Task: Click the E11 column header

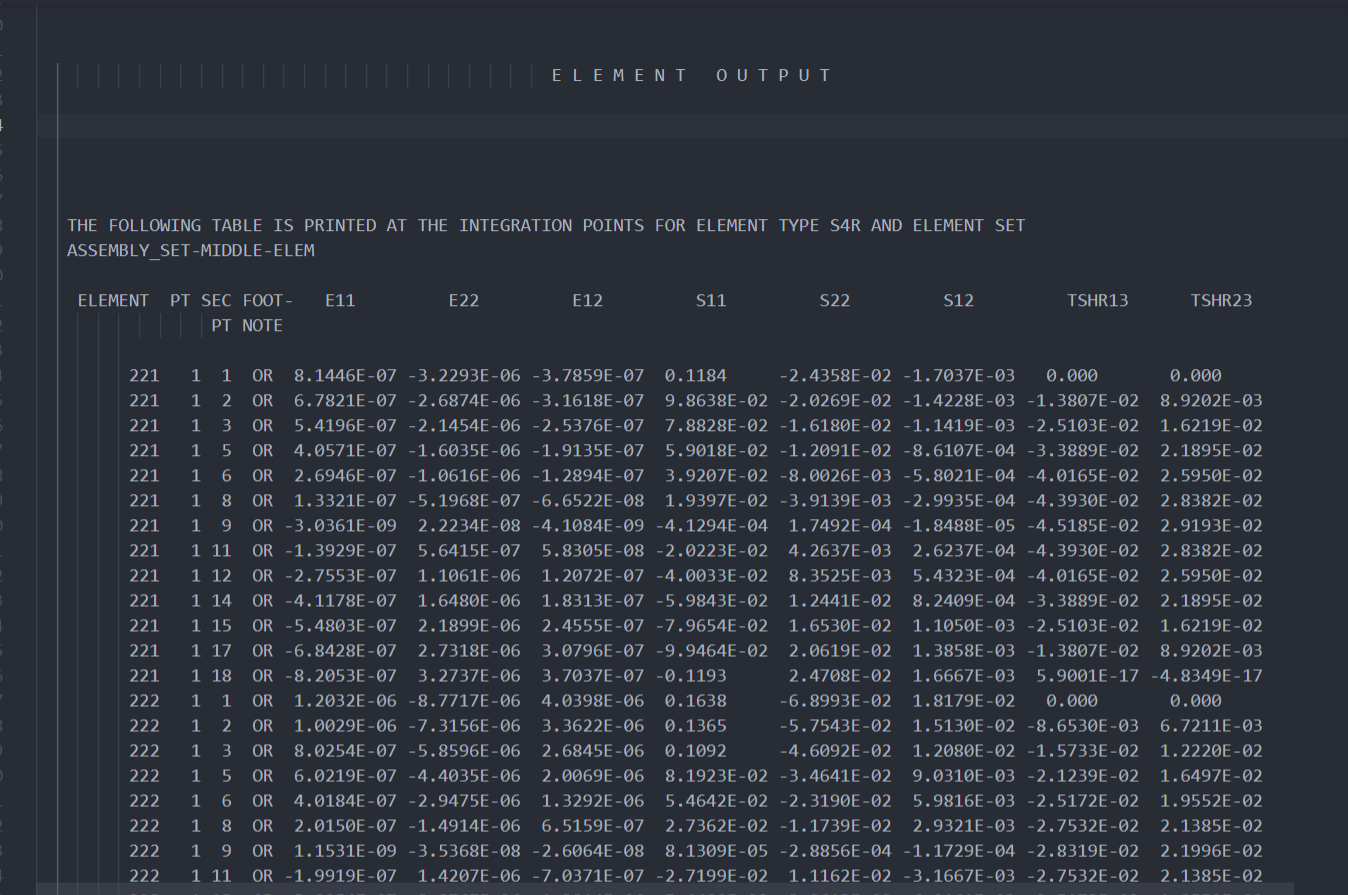Action: (340, 300)
